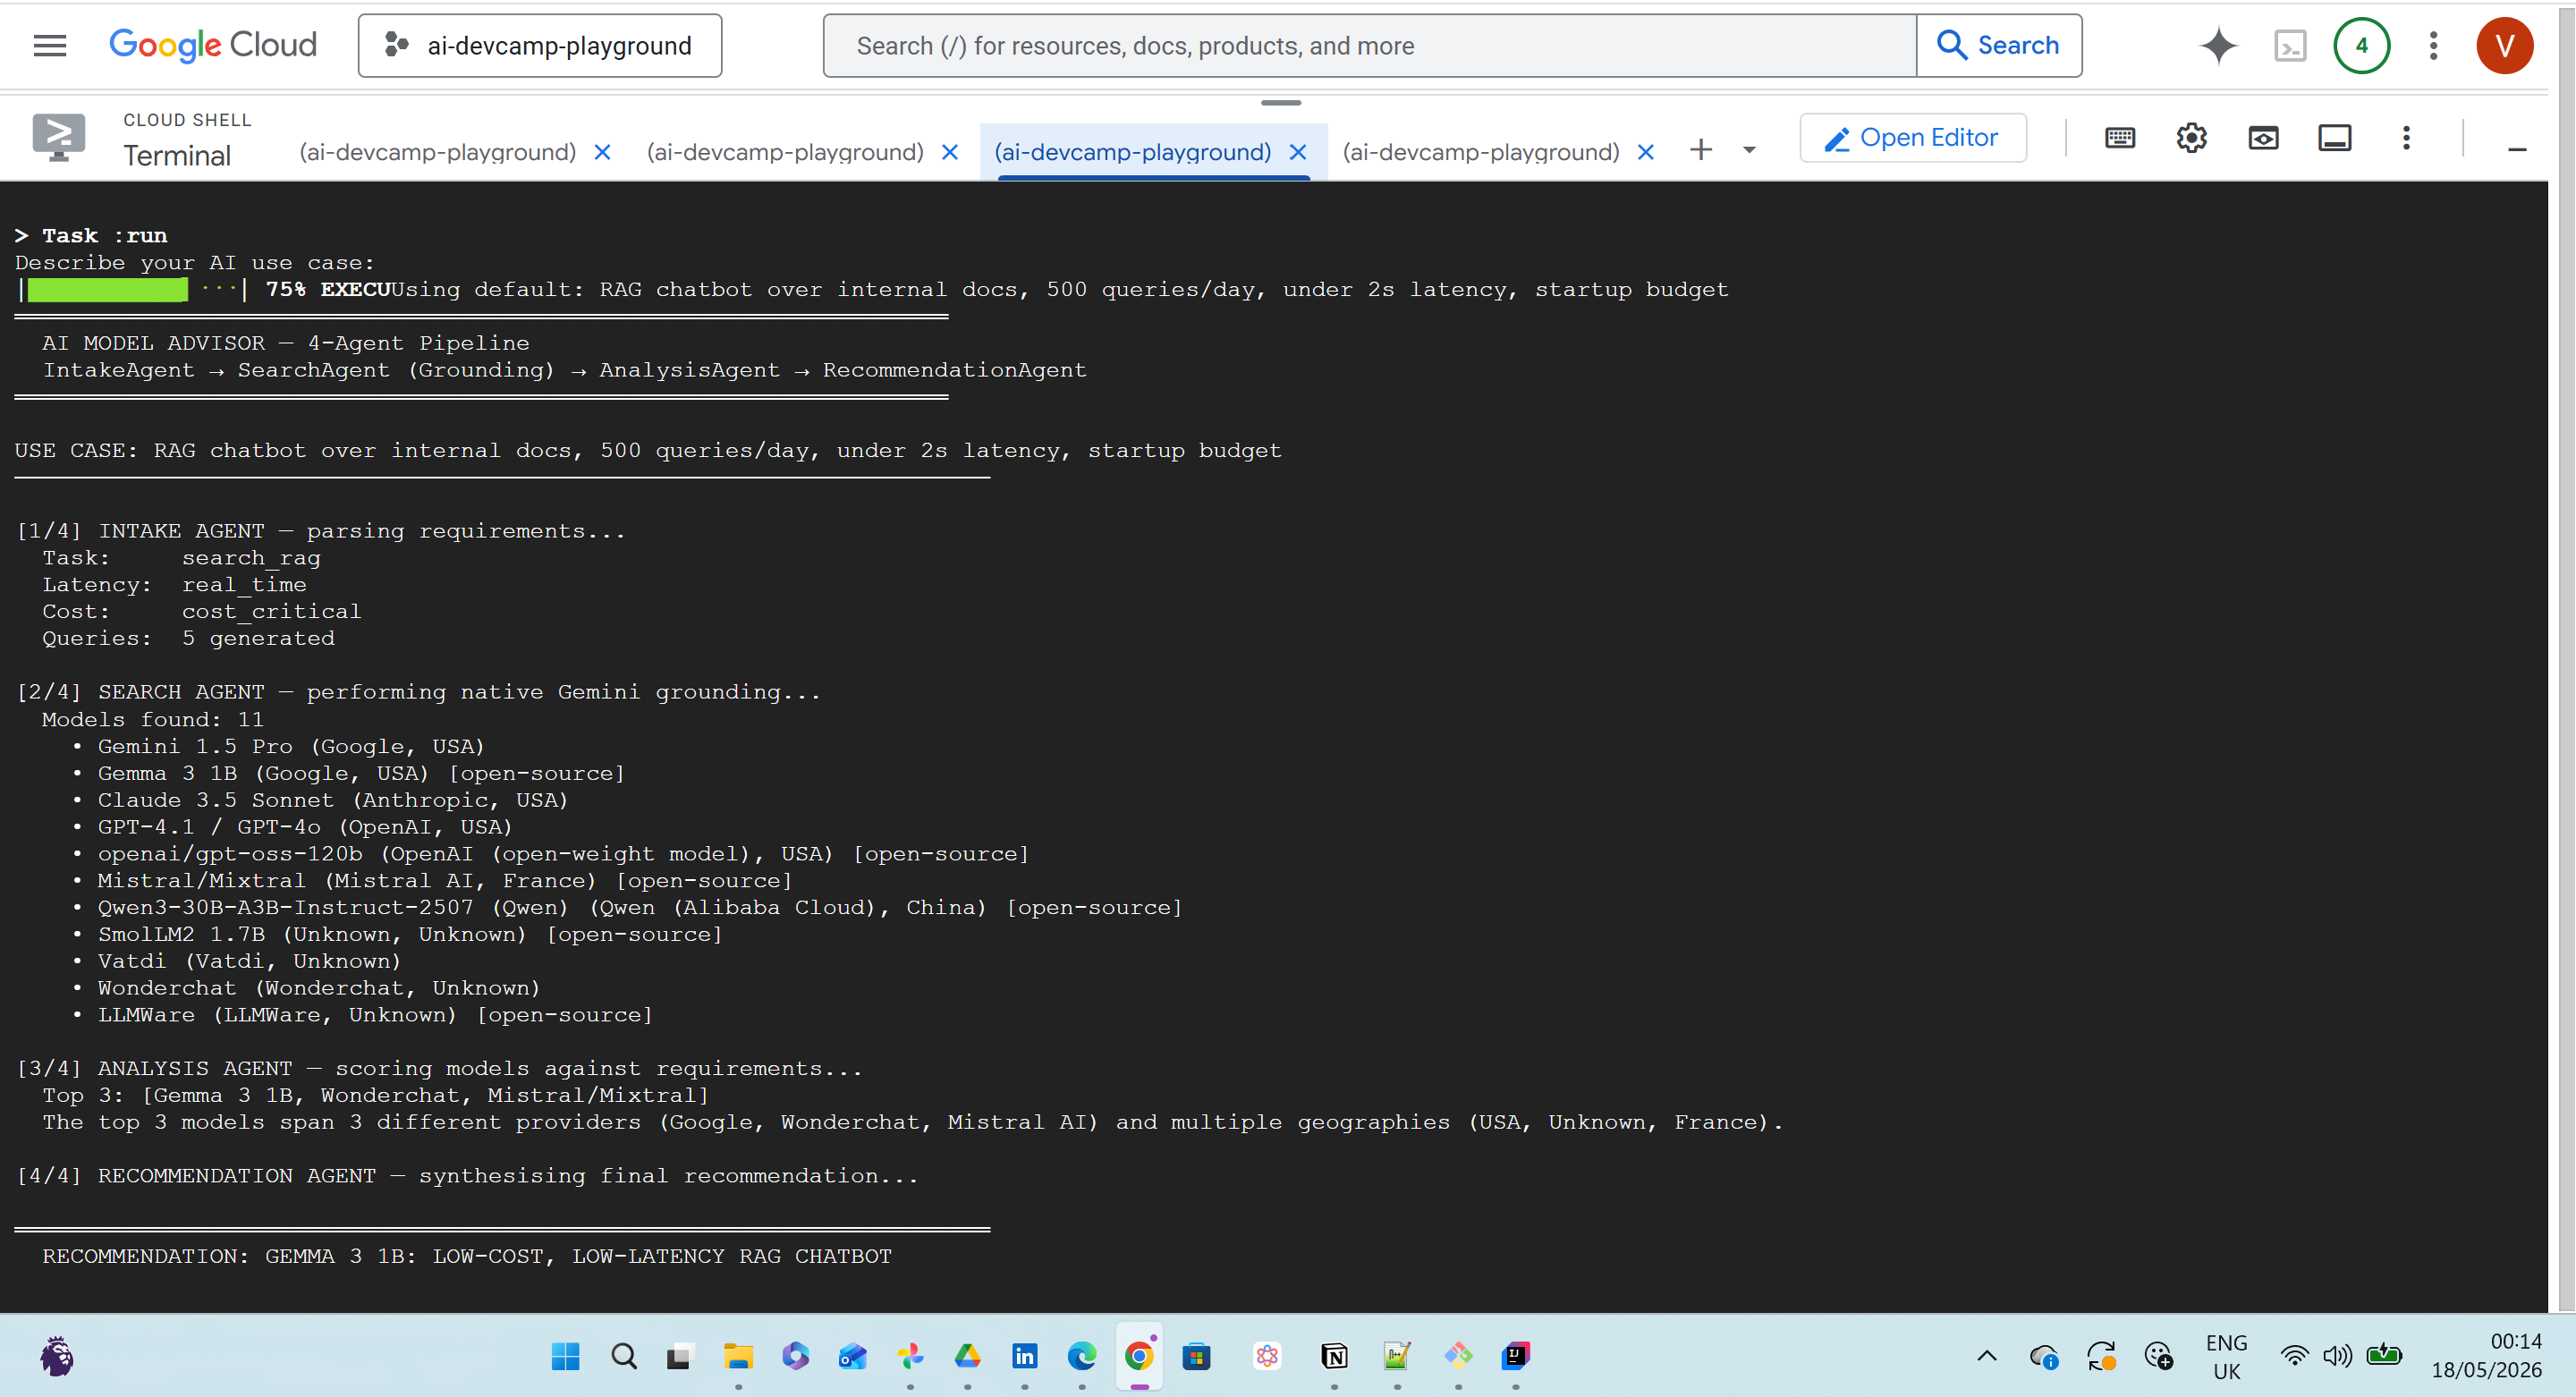Open Microsoft Edge from the taskbar
Image resolution: width=2576 pixels, height=1397 pixels.
coord(1081,1356)
